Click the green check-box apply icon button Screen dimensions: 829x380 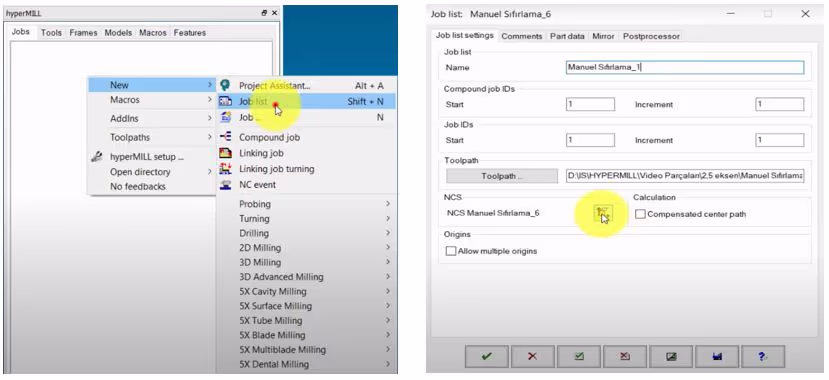pos(579,356)
